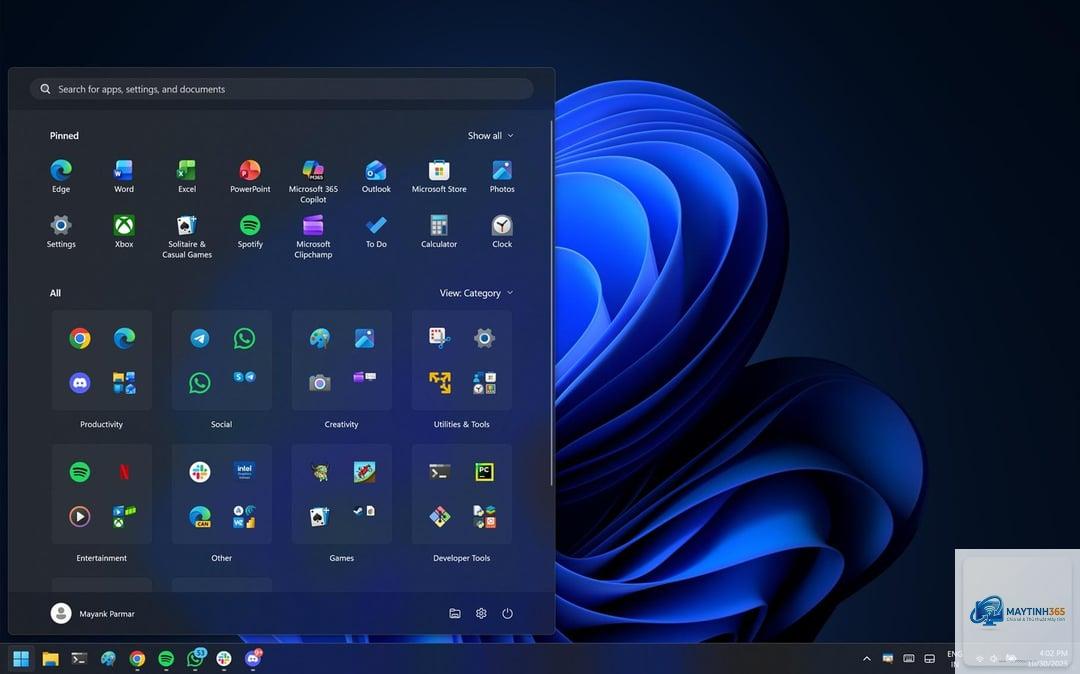This screenshot has height=674, width=1080.
Task: Open Hill Climb game in Games category
Action: [364, 472]
